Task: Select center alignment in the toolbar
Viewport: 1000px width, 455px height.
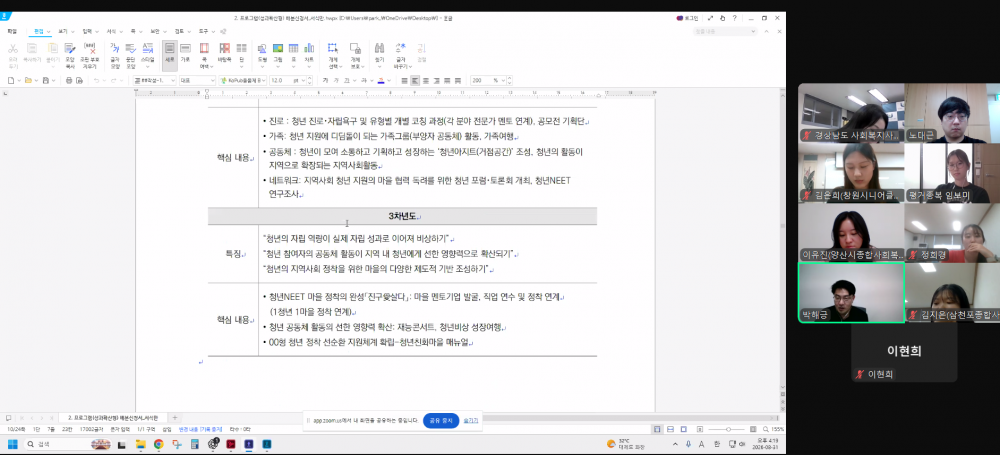Action: [426, 80]
